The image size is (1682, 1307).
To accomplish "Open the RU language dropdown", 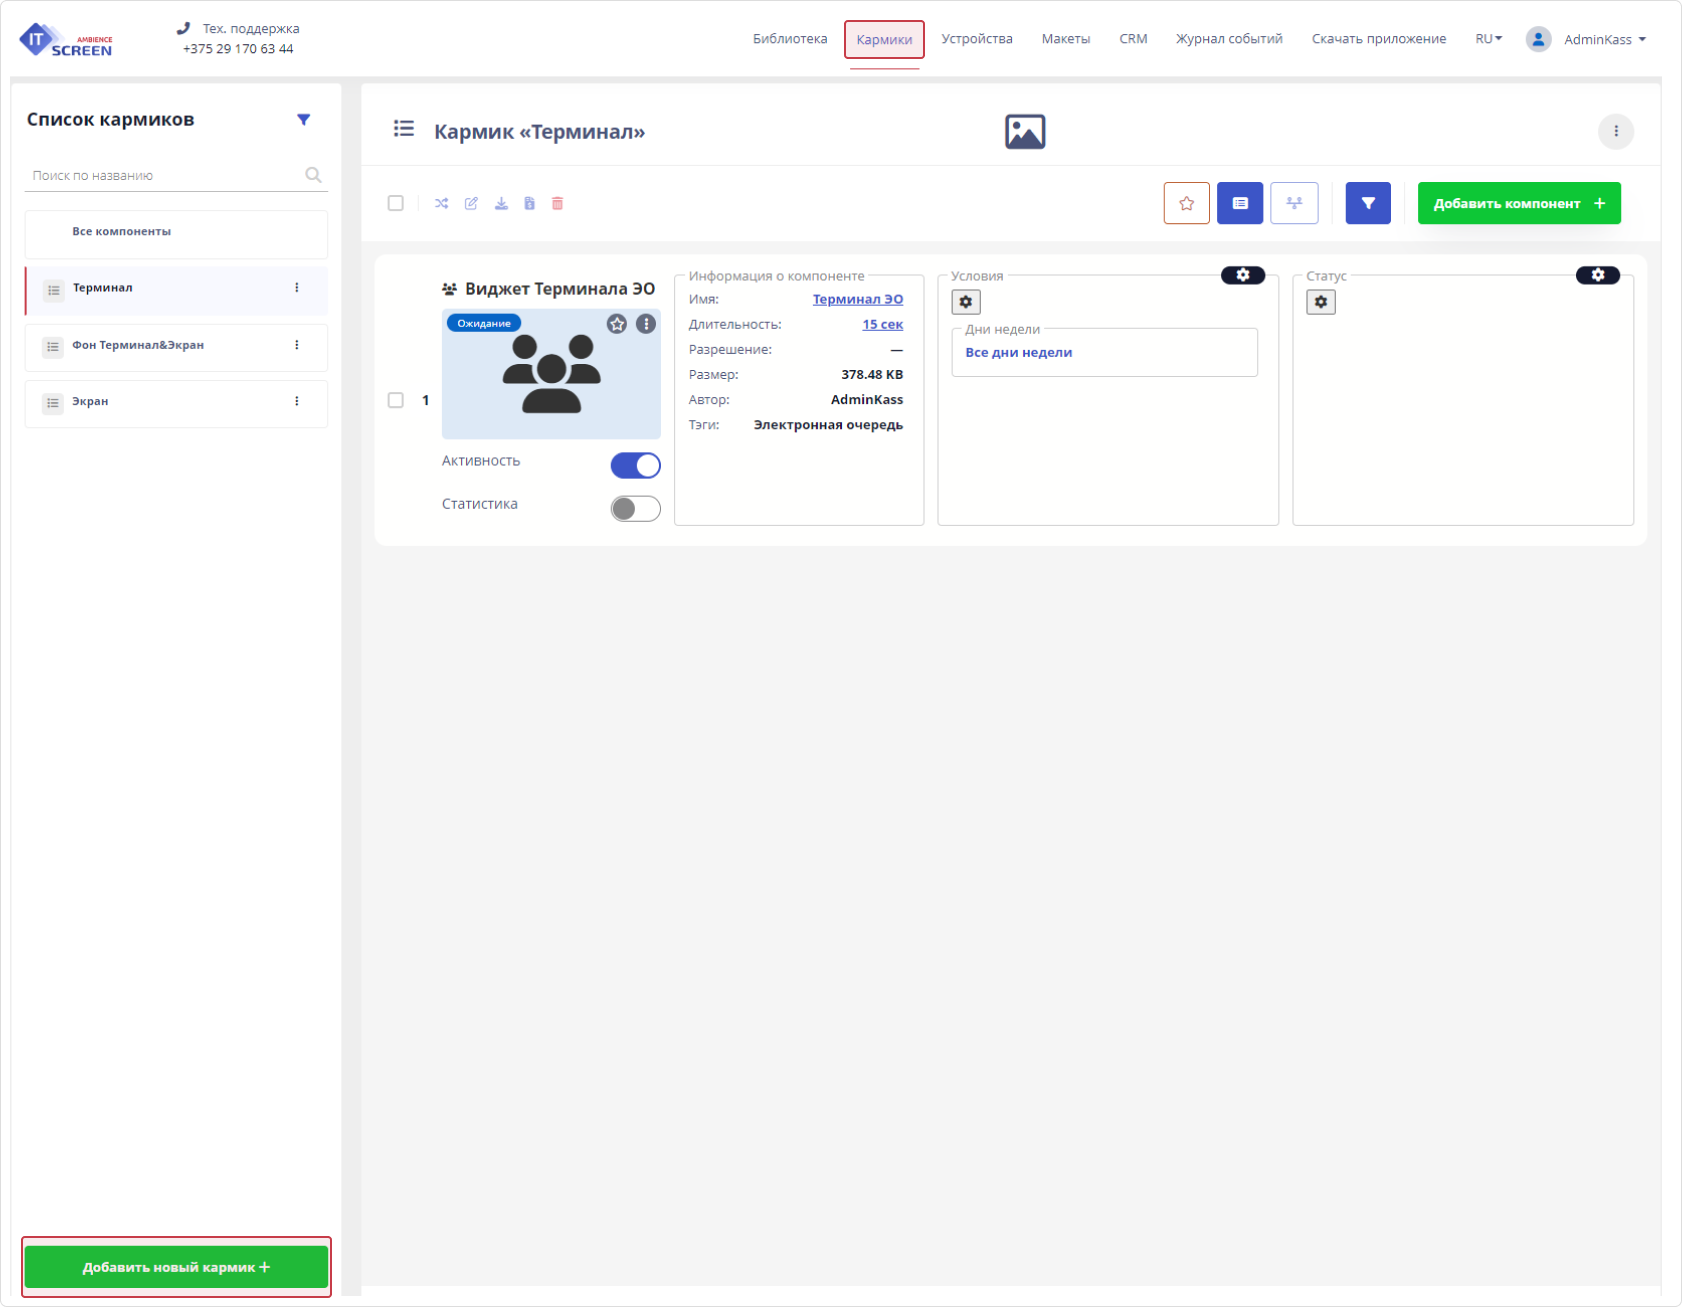I will 1488,39.
